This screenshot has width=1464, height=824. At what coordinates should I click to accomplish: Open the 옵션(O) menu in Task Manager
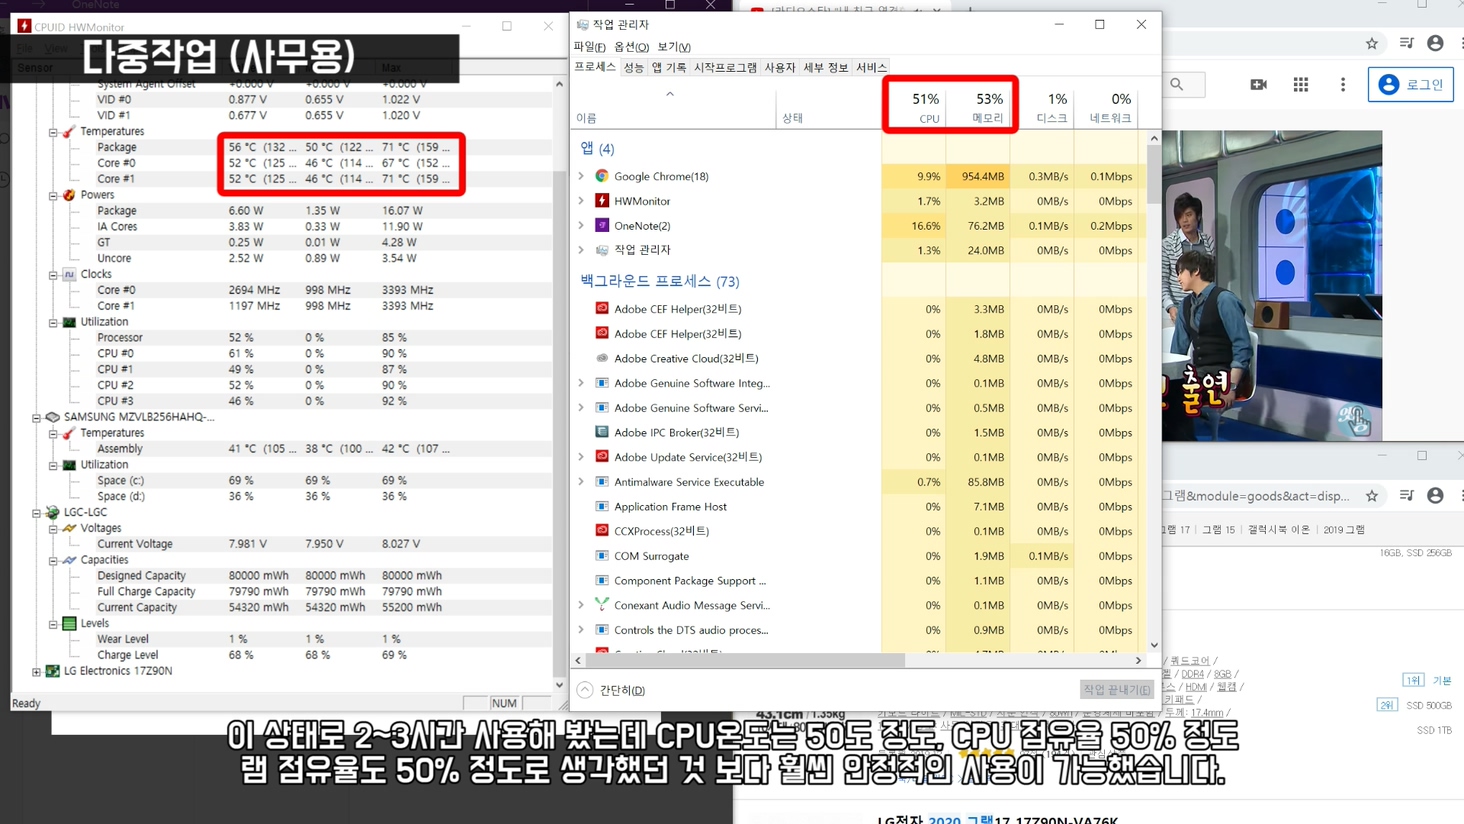[x=631, y=47]
